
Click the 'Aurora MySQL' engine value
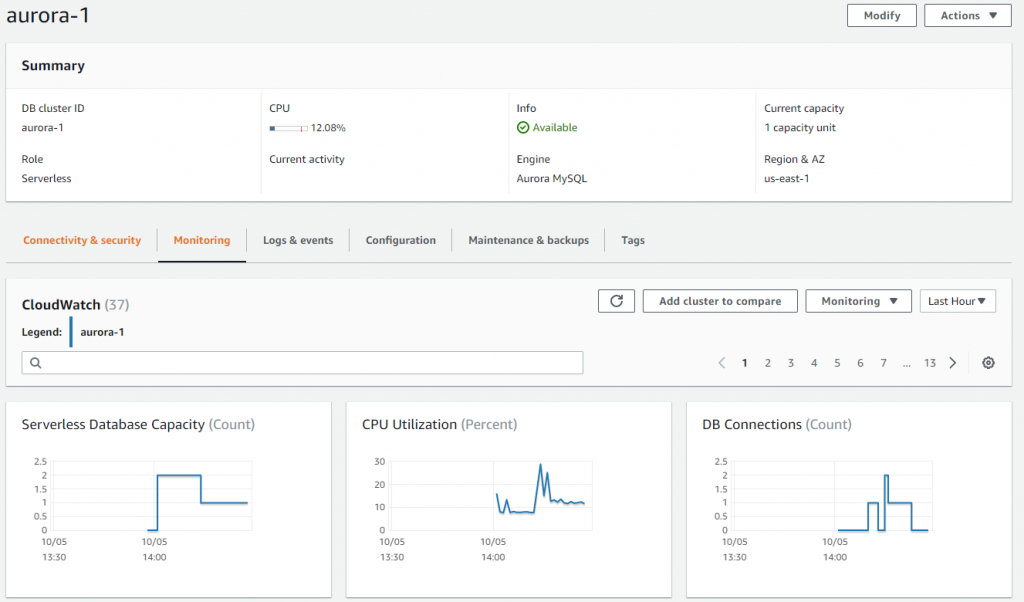point(552,178)
